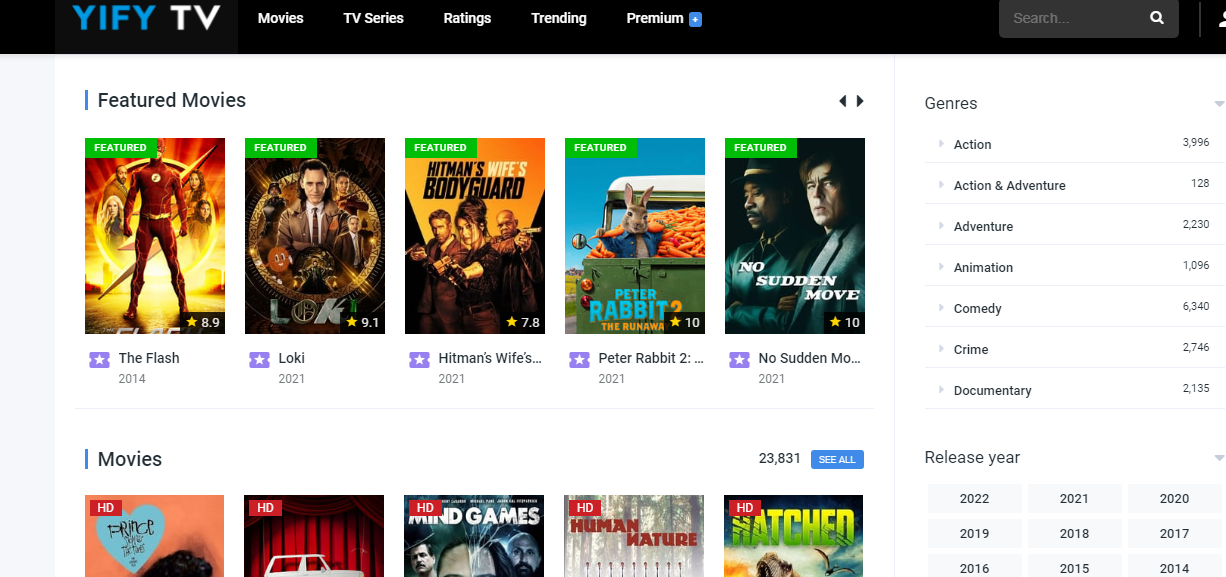Click the HD badge on Human Nature poster
The height and width of the screenshot is (577, 1226).
click(585, 508)
